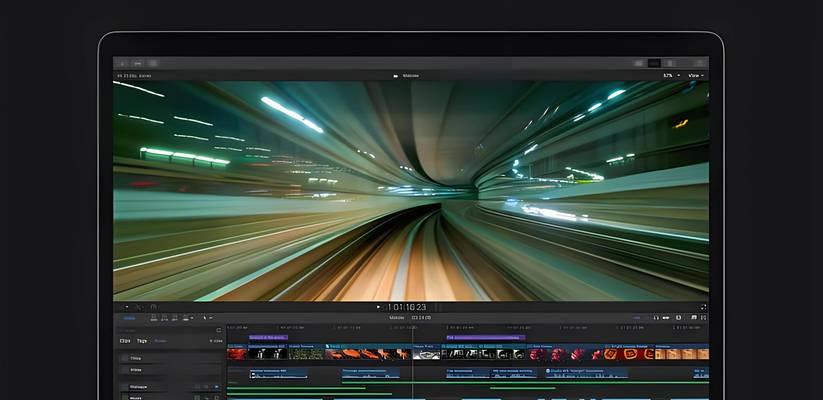The image size is (823, 400).
Task: Click the Index button above the timeline
Action: [x=129, y=318]
